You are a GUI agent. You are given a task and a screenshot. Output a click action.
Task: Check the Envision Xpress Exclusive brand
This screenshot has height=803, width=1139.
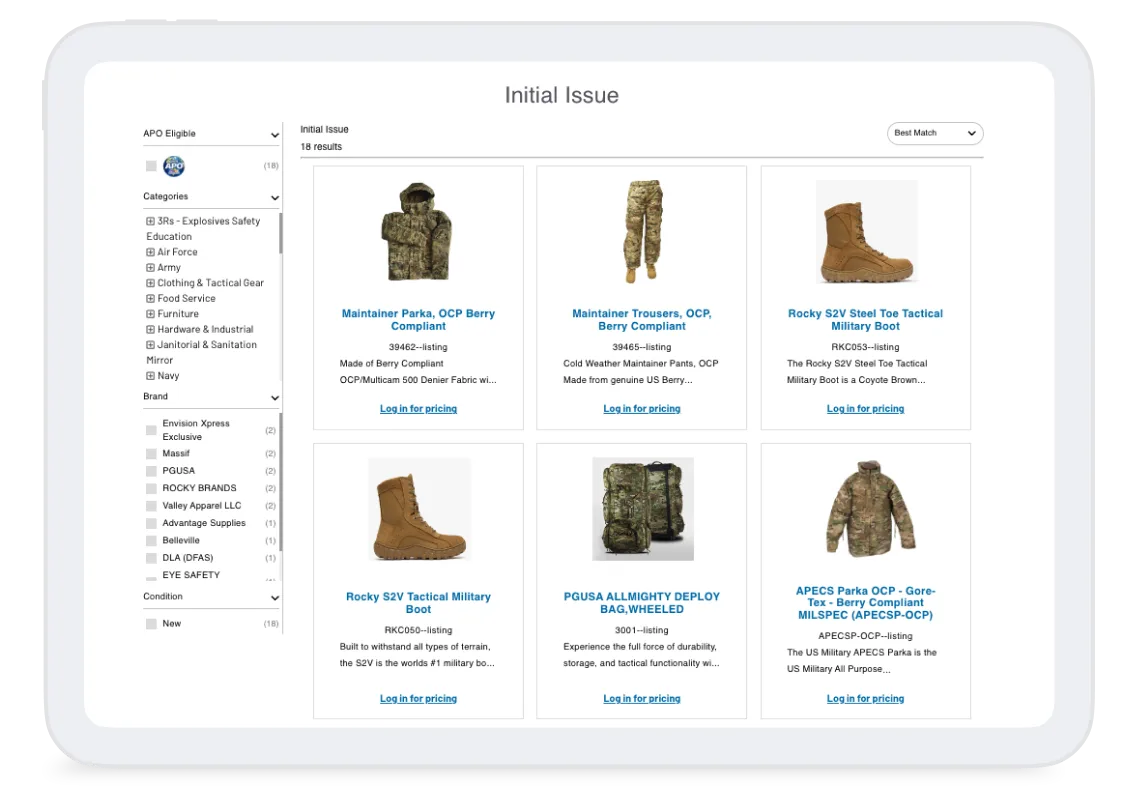(151, 430)
